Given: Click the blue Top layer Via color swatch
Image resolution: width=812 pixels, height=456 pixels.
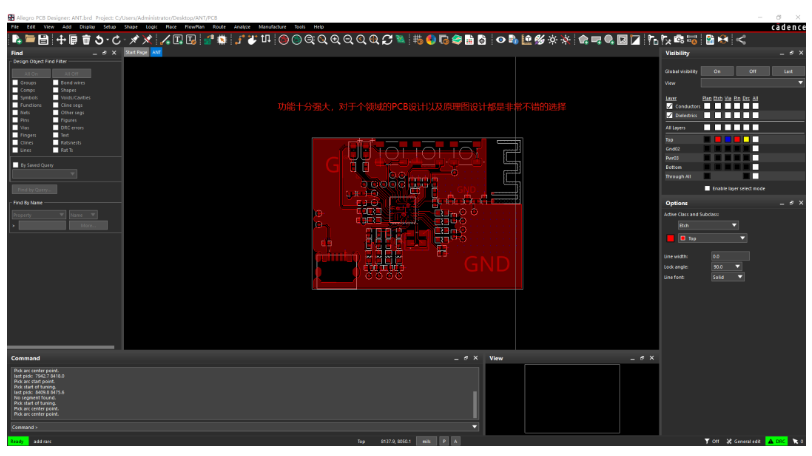Looking at the screenshot, I should 728,140.
